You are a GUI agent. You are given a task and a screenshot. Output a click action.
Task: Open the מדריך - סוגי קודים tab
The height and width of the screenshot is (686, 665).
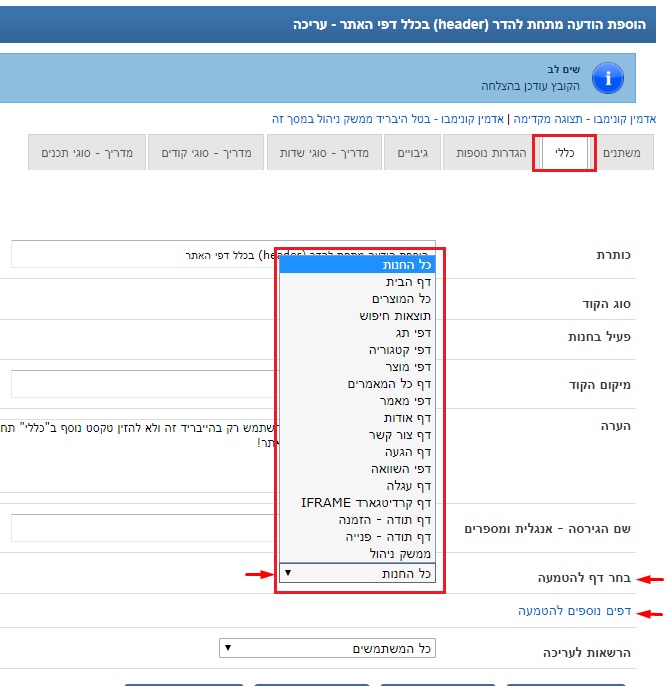click(206, 153)
